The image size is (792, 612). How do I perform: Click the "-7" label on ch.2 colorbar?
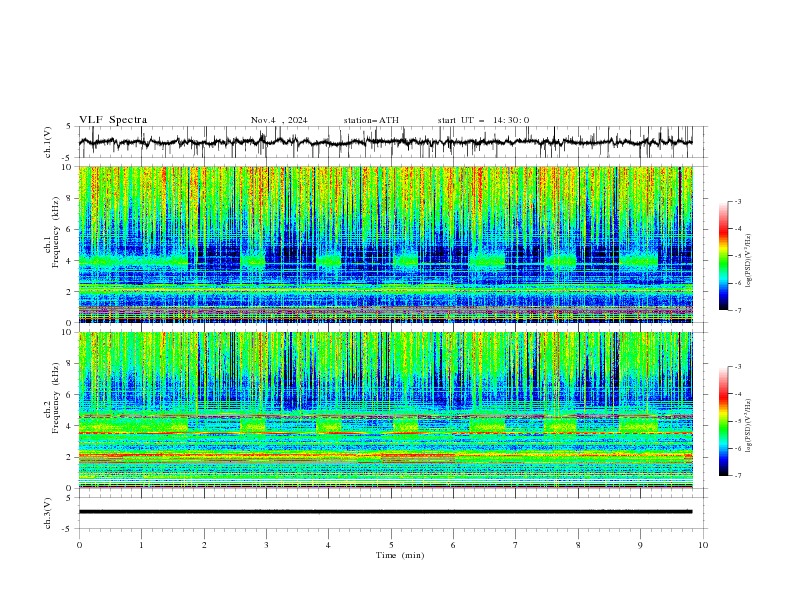(737, 476)
